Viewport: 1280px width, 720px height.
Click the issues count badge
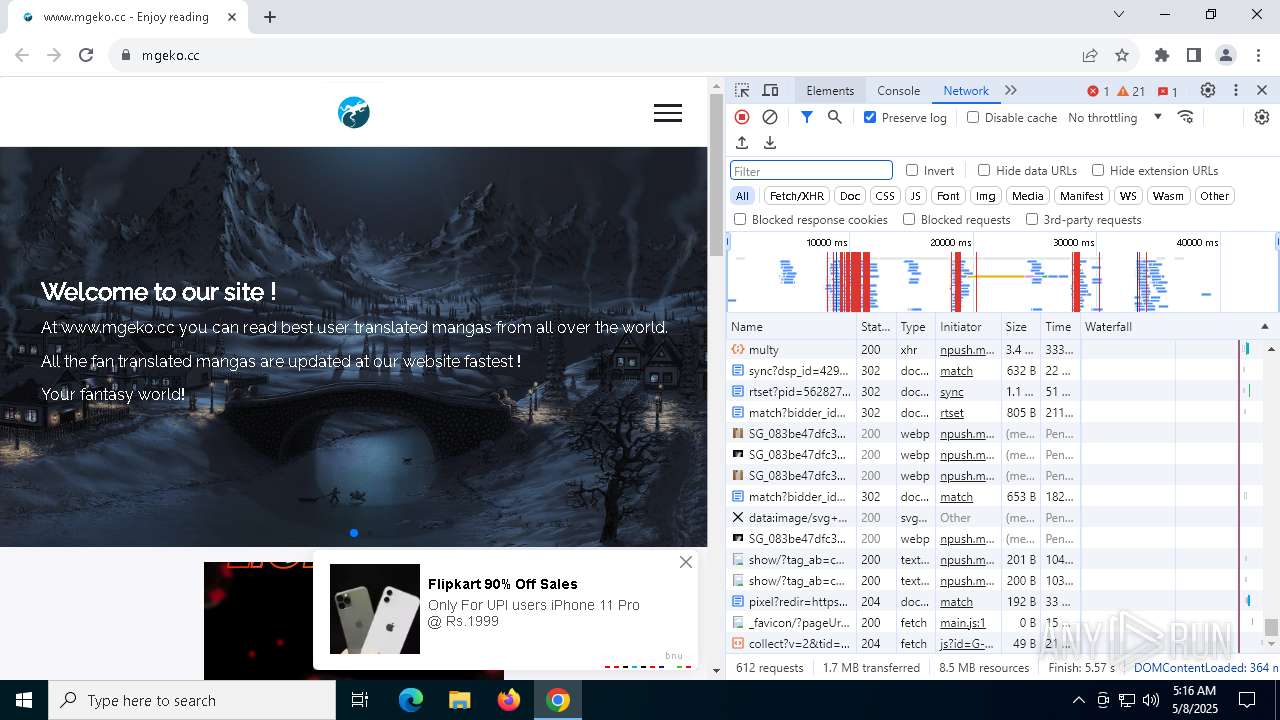pos(1167,91)
